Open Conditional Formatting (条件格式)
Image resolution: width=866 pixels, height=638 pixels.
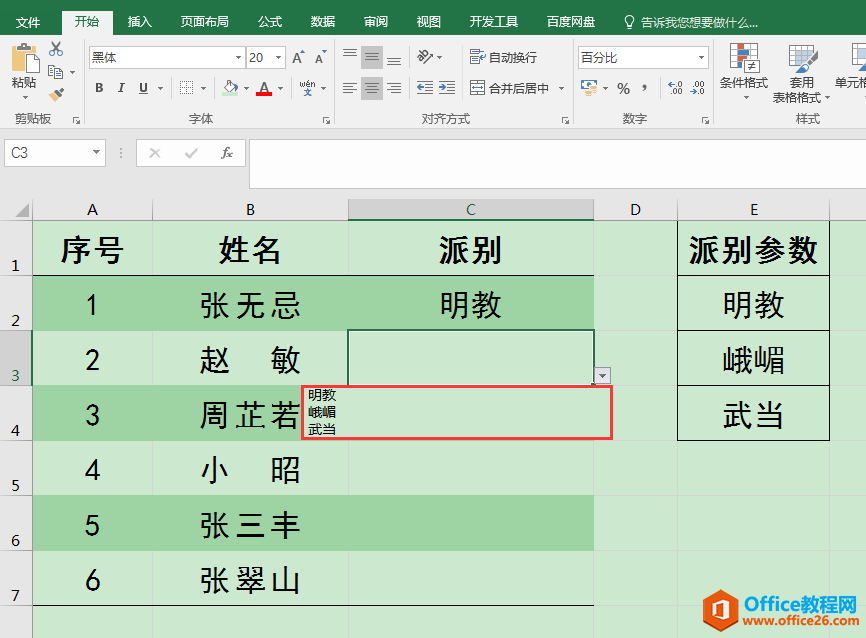[743, 71]
